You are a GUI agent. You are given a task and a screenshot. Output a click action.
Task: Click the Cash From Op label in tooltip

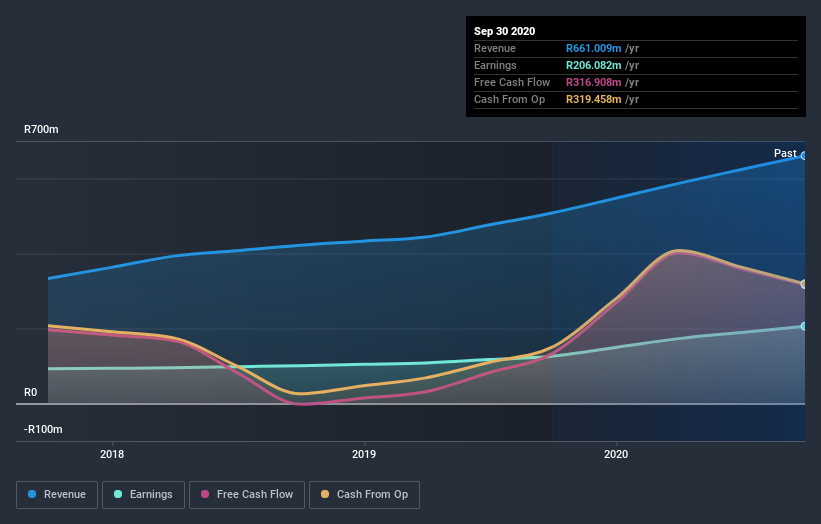coord(509,99)
